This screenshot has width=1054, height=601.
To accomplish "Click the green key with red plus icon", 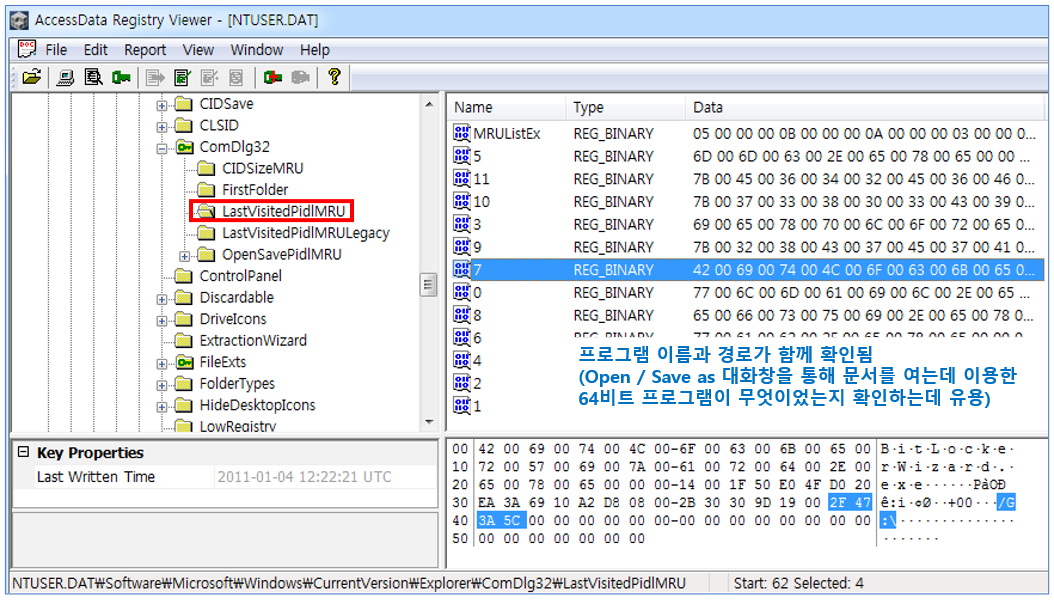I will pos(273,77).
